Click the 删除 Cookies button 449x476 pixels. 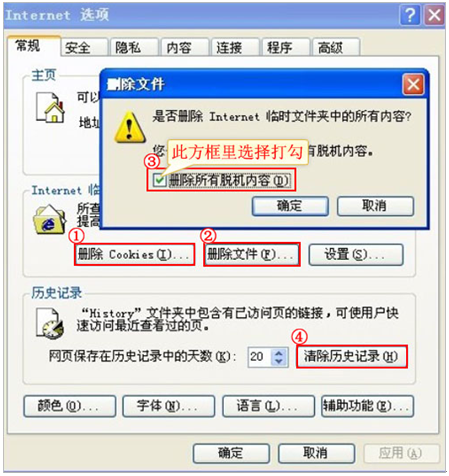[134, 255]
